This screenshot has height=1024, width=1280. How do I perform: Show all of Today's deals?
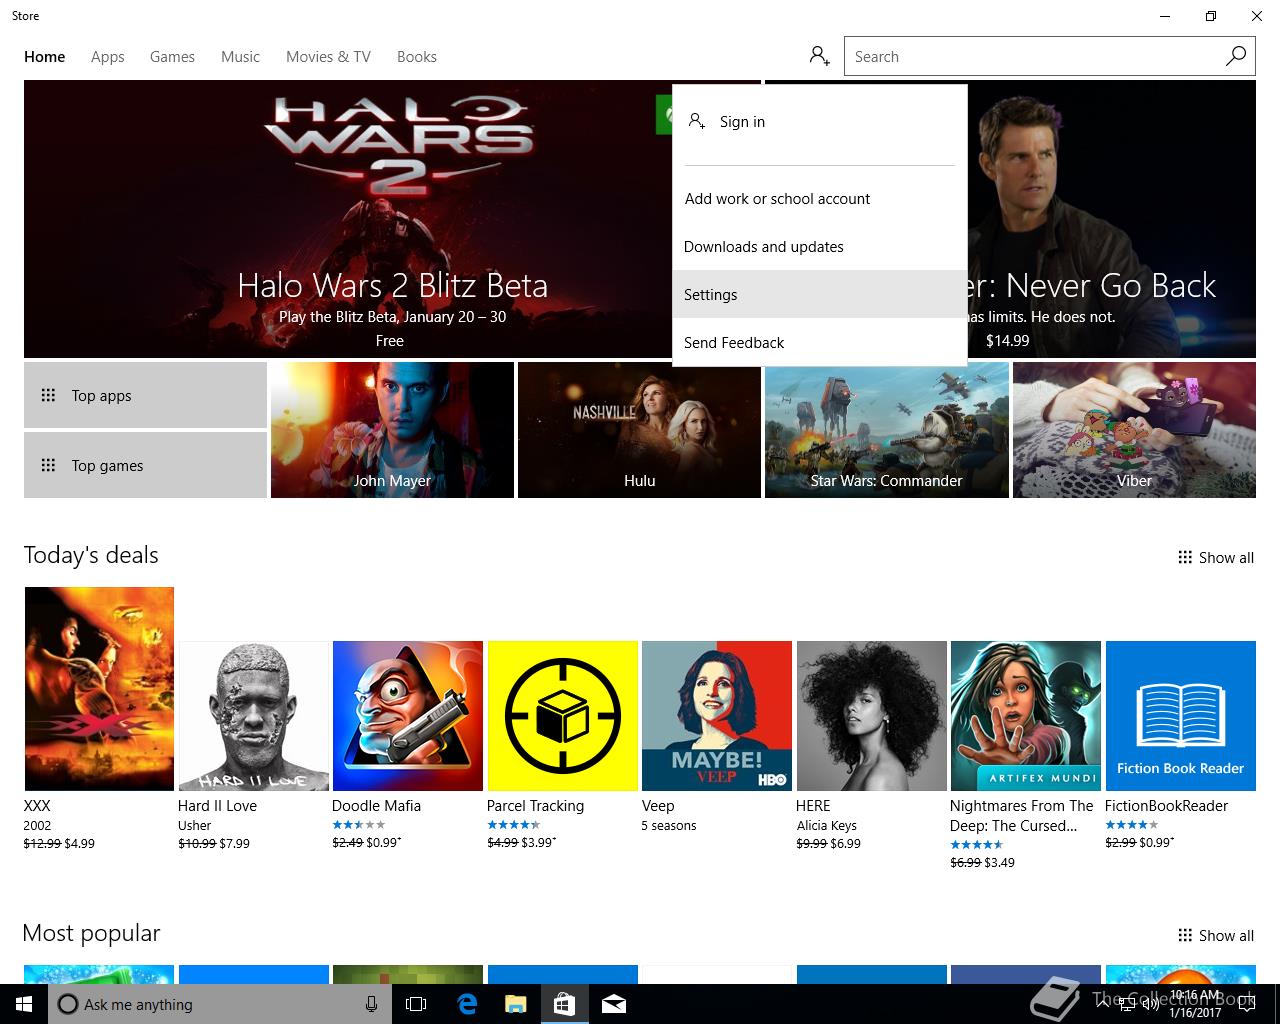click(1216, 557)
